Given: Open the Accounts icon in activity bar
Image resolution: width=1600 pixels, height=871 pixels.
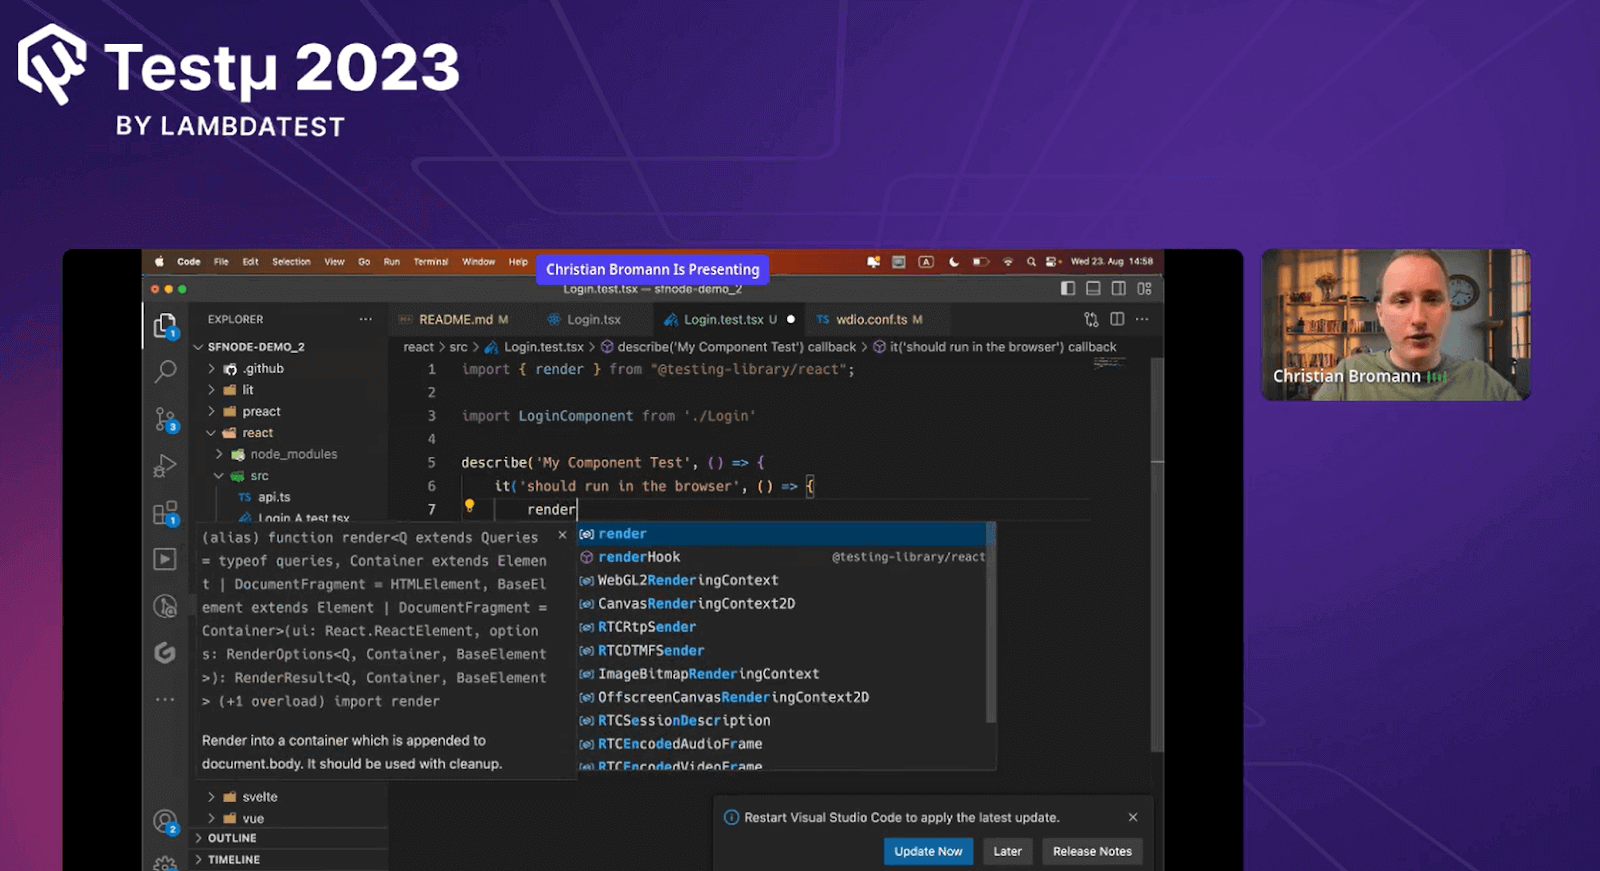Looking at the screenshot, I should [165, 822].
